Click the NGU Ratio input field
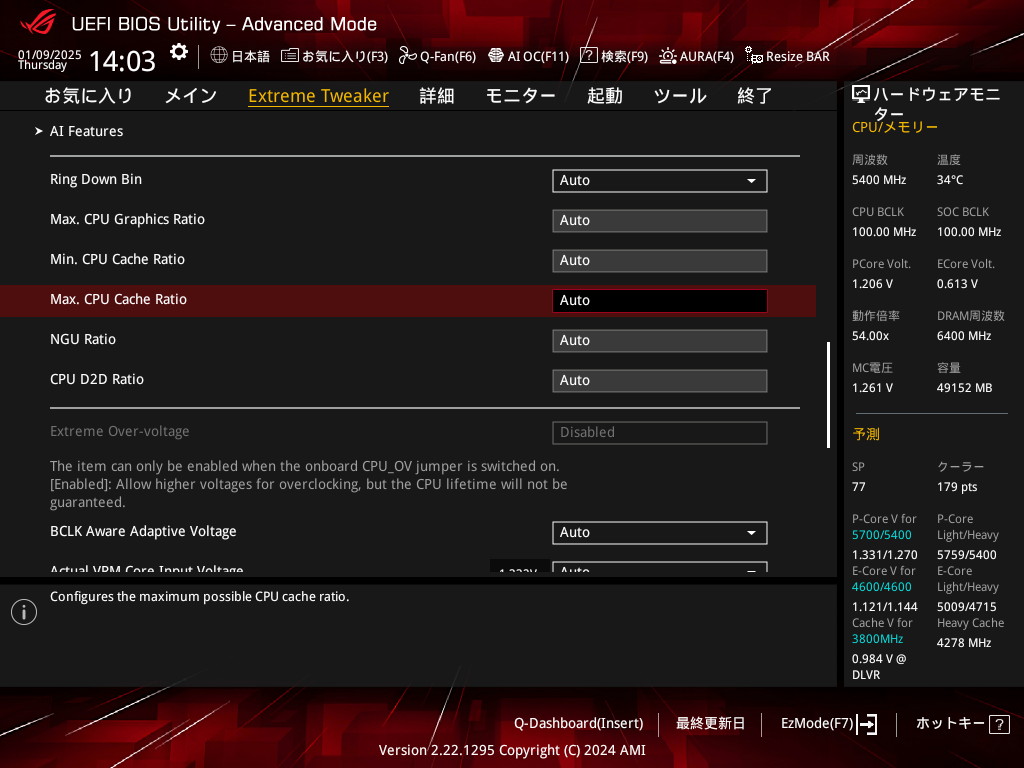The width and height of the screenshot is (1024, 768). 659,340
